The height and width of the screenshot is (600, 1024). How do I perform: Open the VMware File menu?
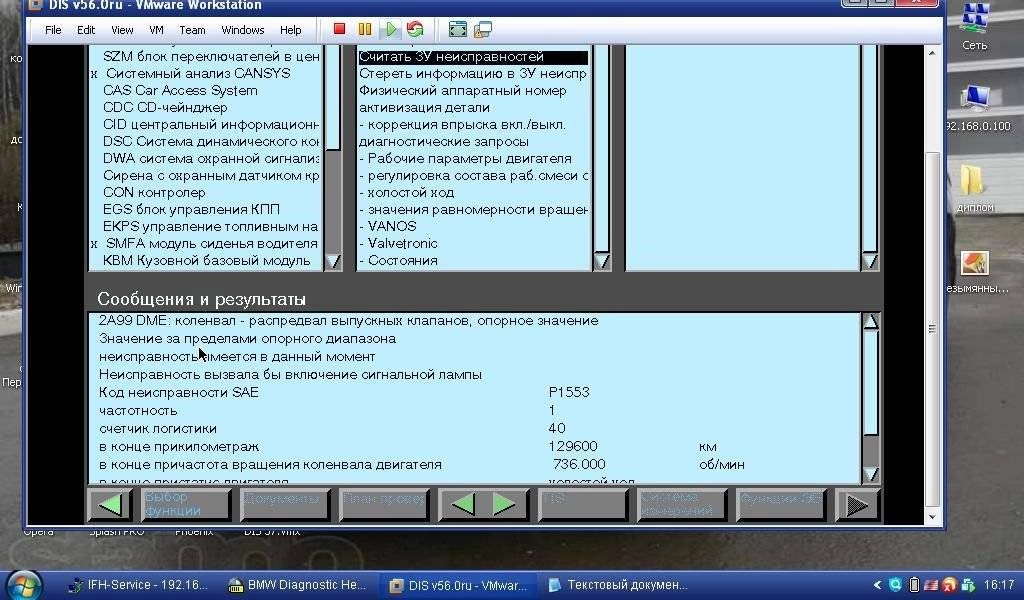point(53,30)
